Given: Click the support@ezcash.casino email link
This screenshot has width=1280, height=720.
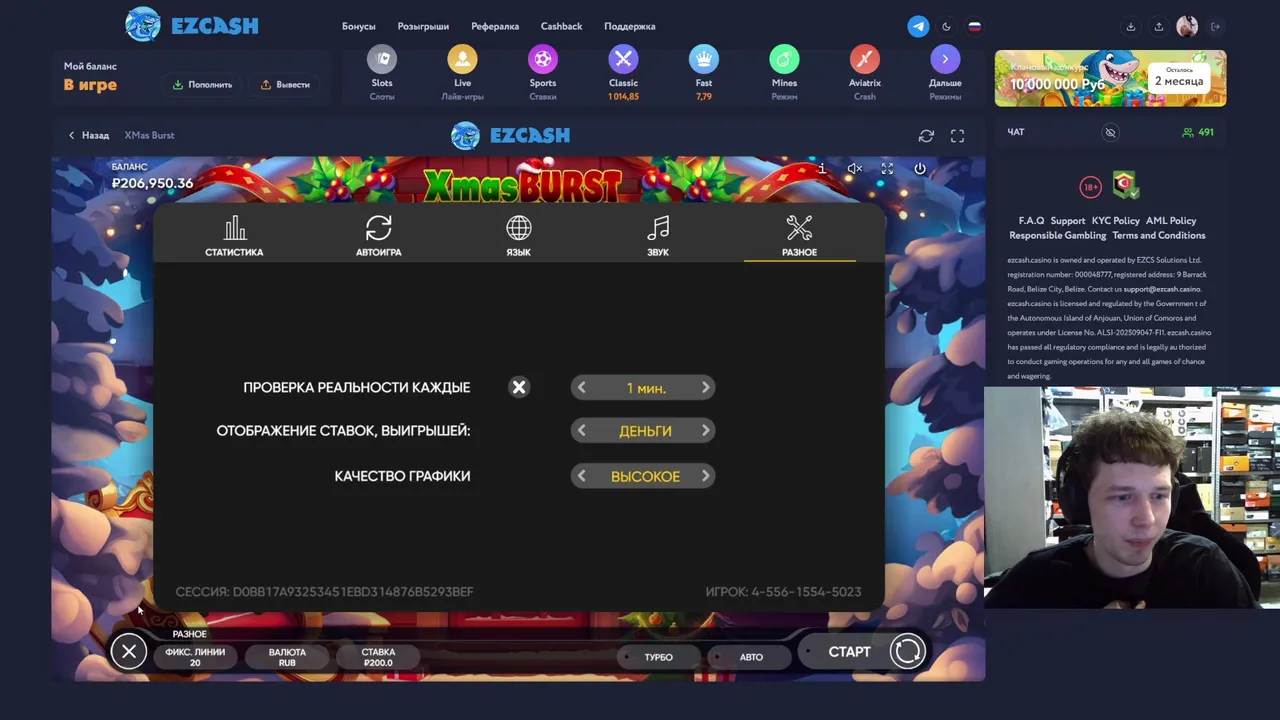Looking at the screenshot, I should (x=1162, y=289).
